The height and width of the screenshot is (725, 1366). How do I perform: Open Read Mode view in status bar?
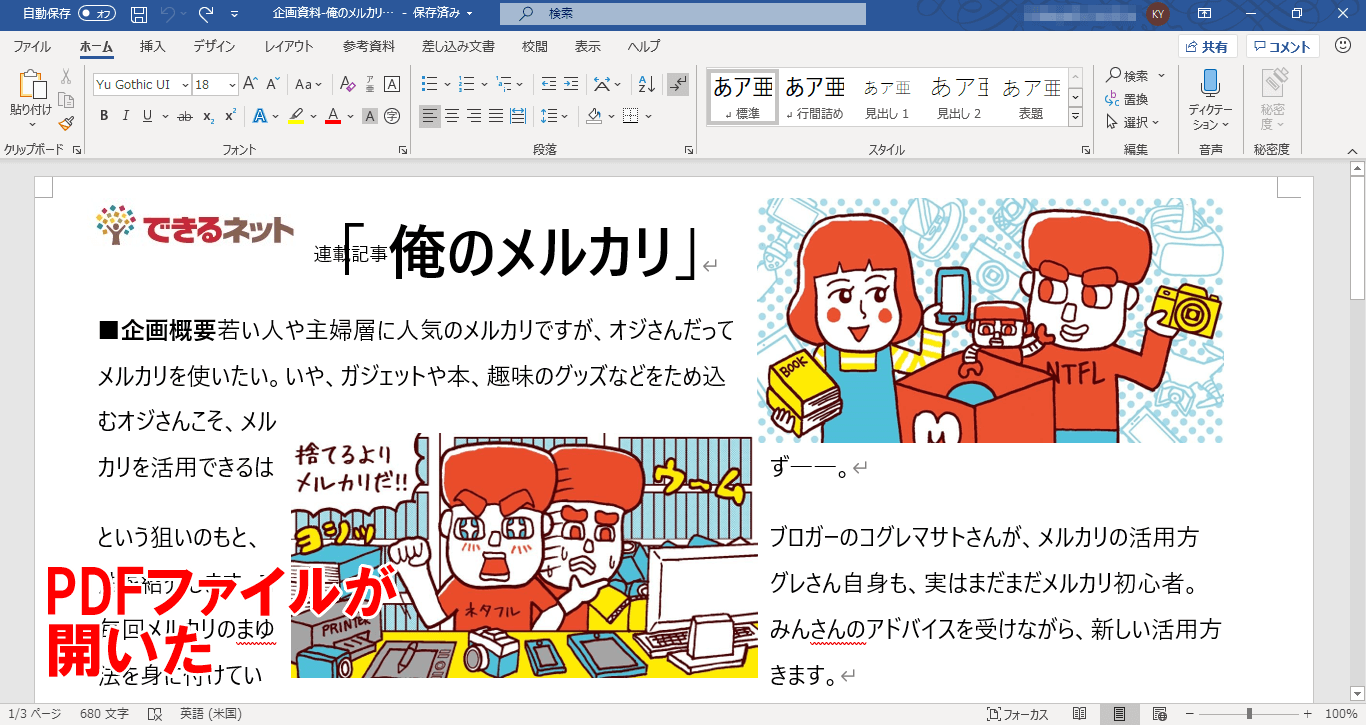pos(1080,714)
